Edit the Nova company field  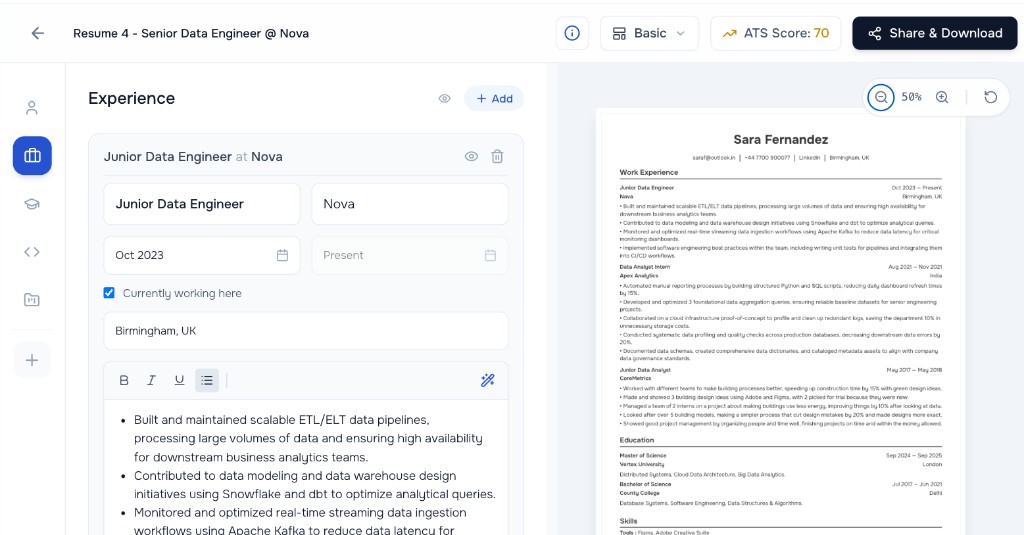point(409,204)
